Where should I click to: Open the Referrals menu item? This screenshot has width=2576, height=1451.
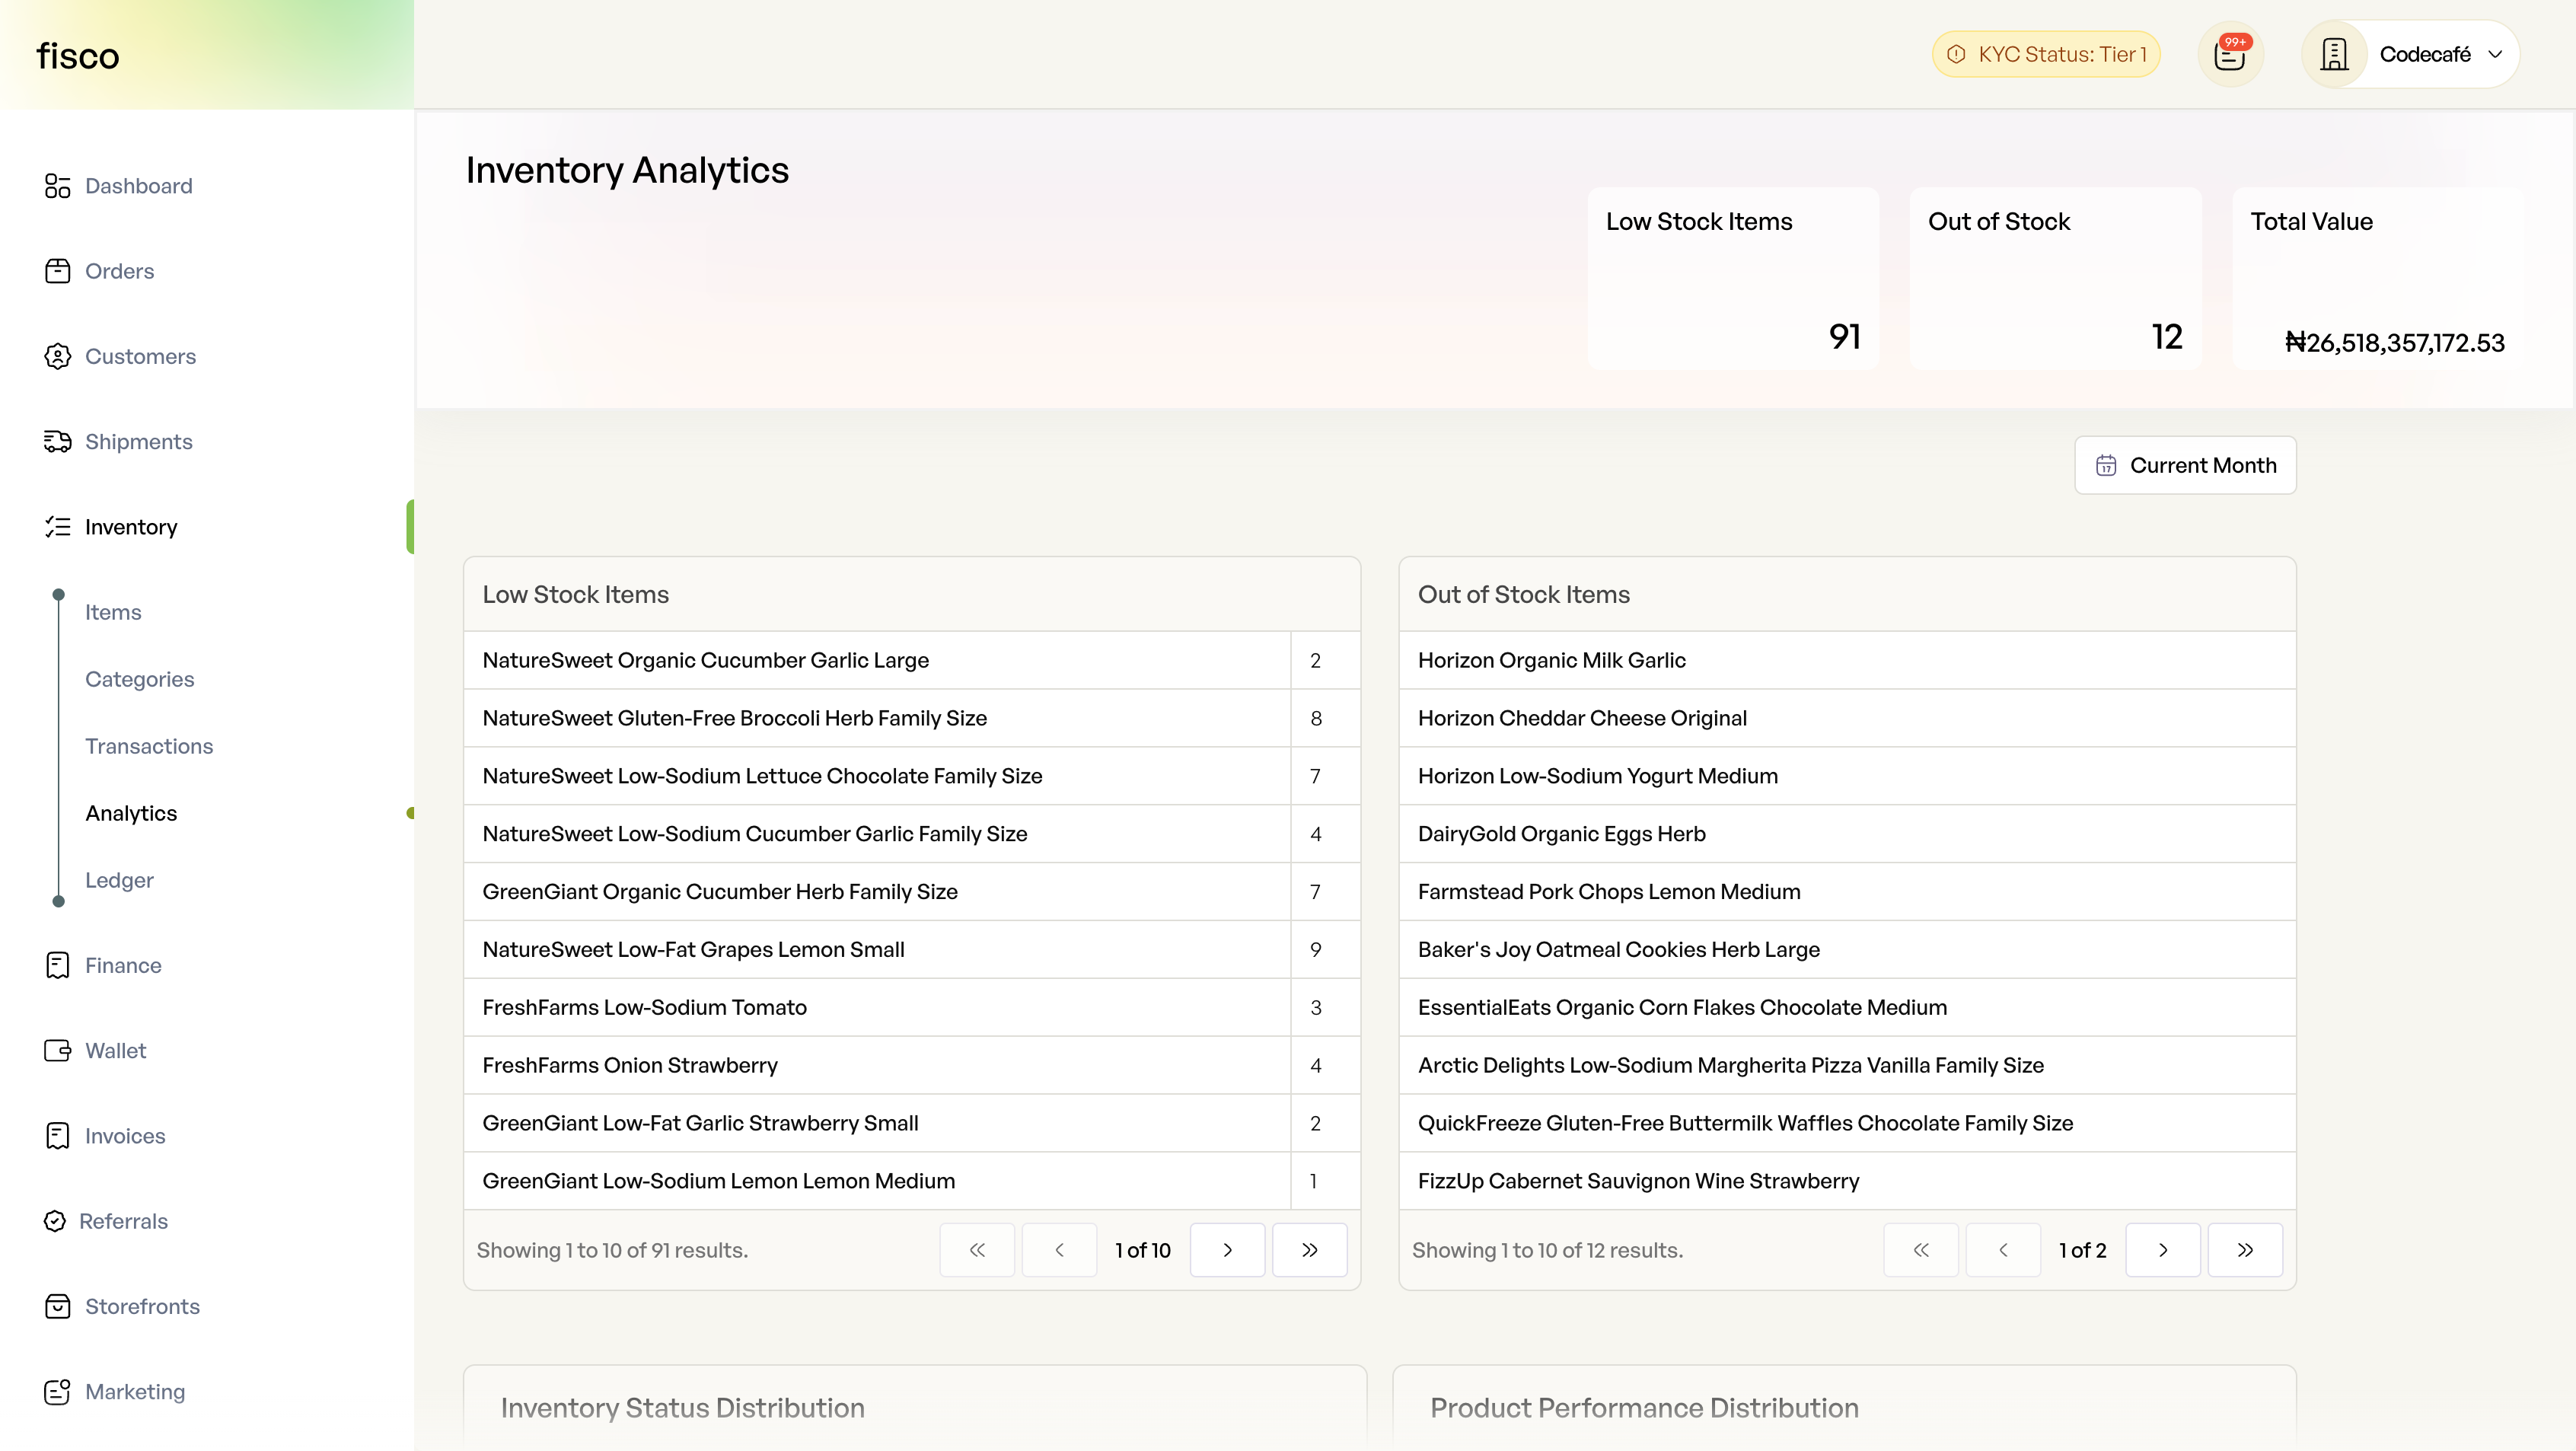[123, 1221]
